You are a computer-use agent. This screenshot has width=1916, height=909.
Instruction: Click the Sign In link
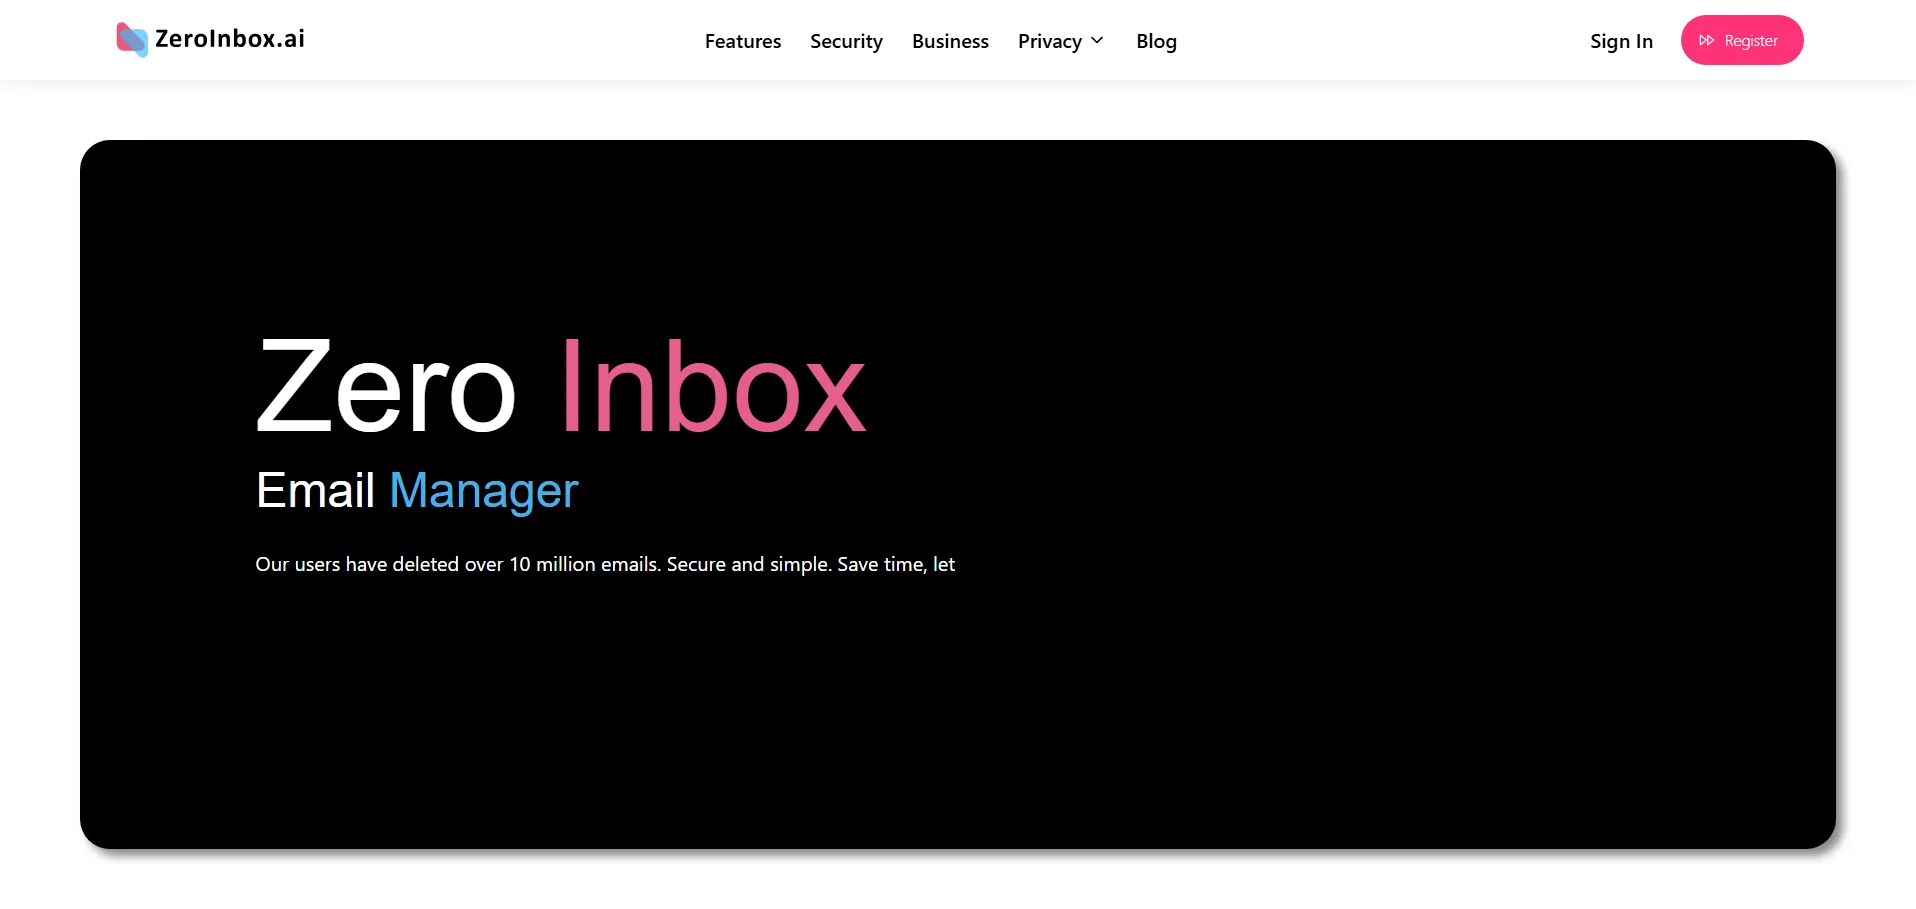click(x=1621, y=41)
